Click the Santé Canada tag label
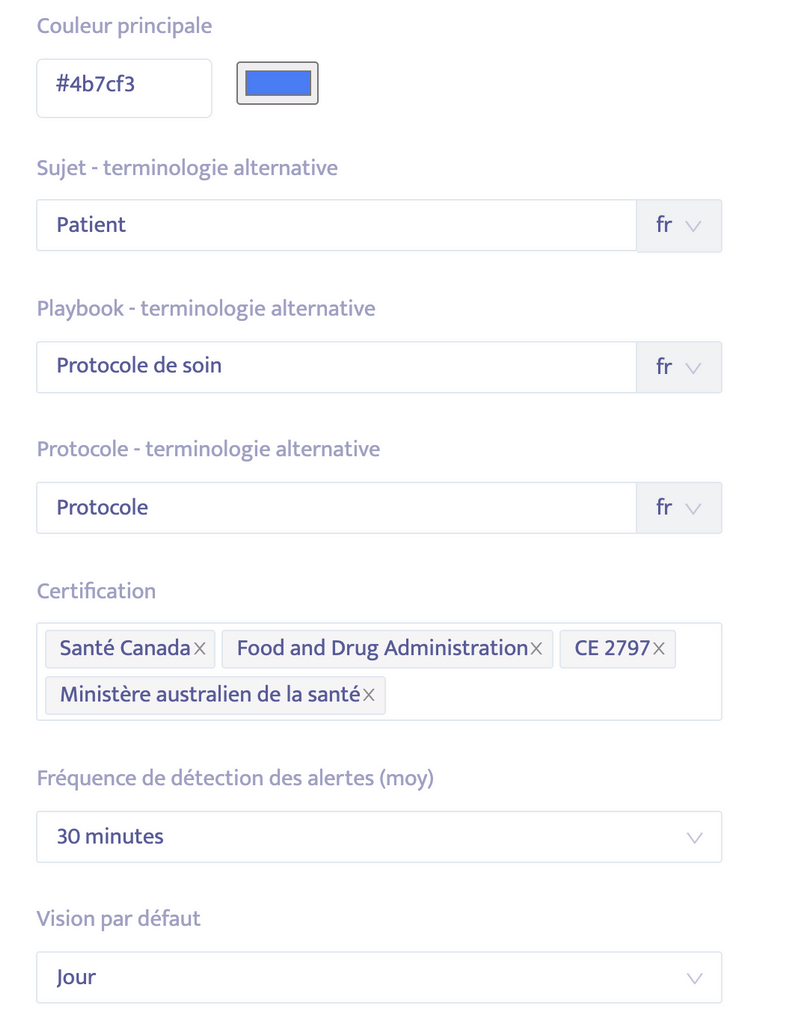Screen dimensions: 800x1036 124,649
